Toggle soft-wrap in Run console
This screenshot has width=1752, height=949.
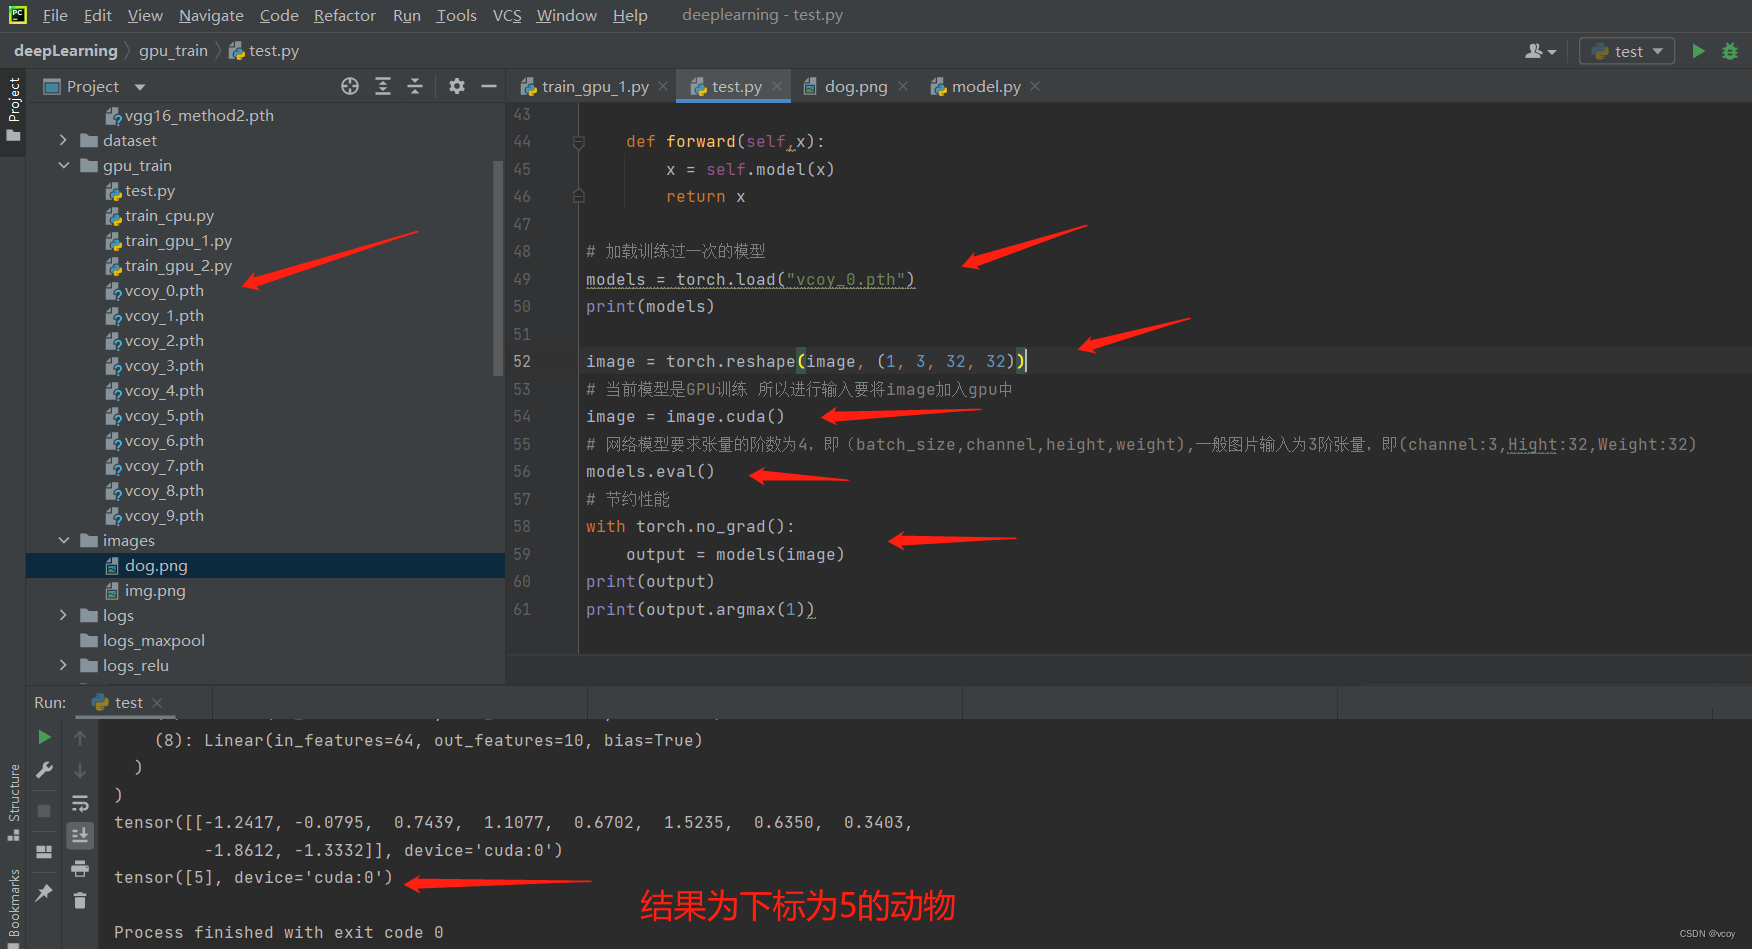coord(80,803)
